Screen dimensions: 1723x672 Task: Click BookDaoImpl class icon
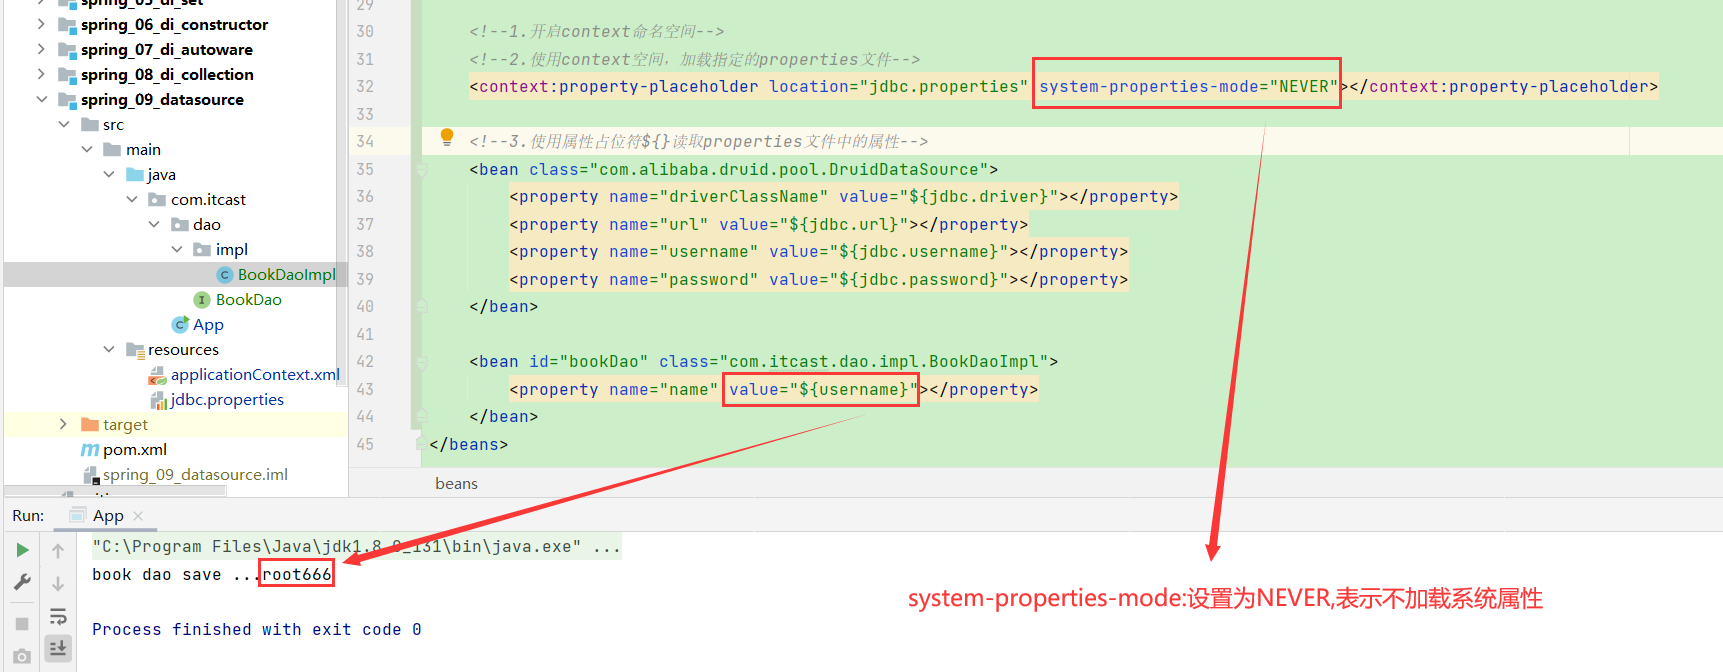(x=225, y=275)
